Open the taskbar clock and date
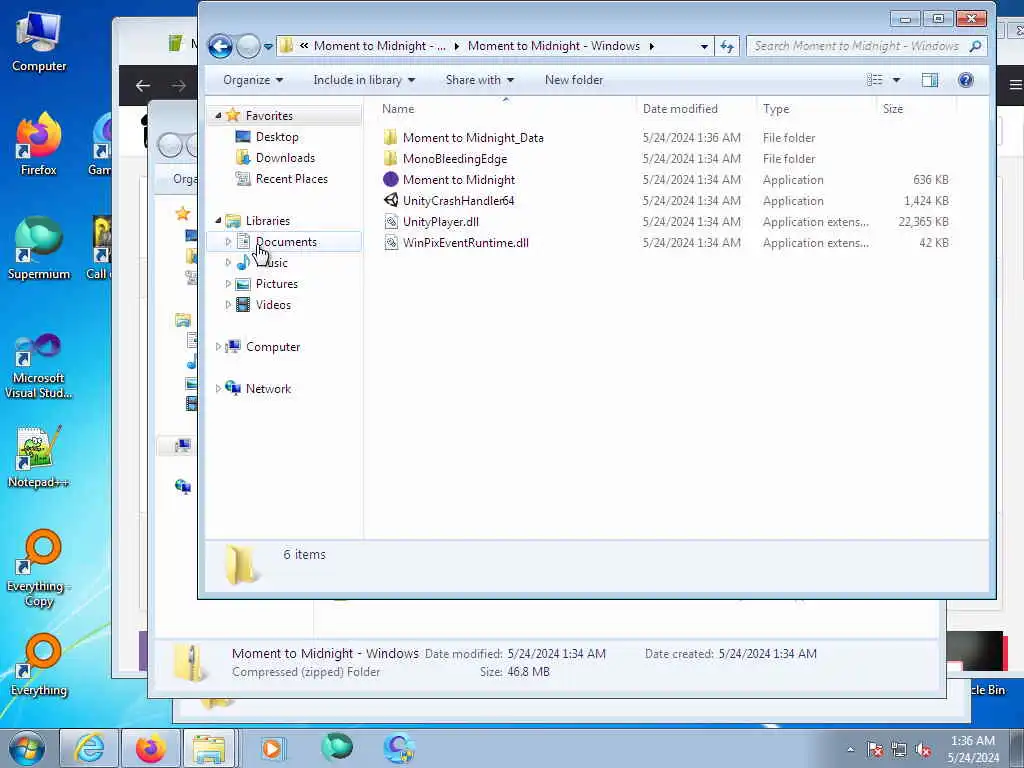Viewport: 1024px width, 768px height. 973,749
